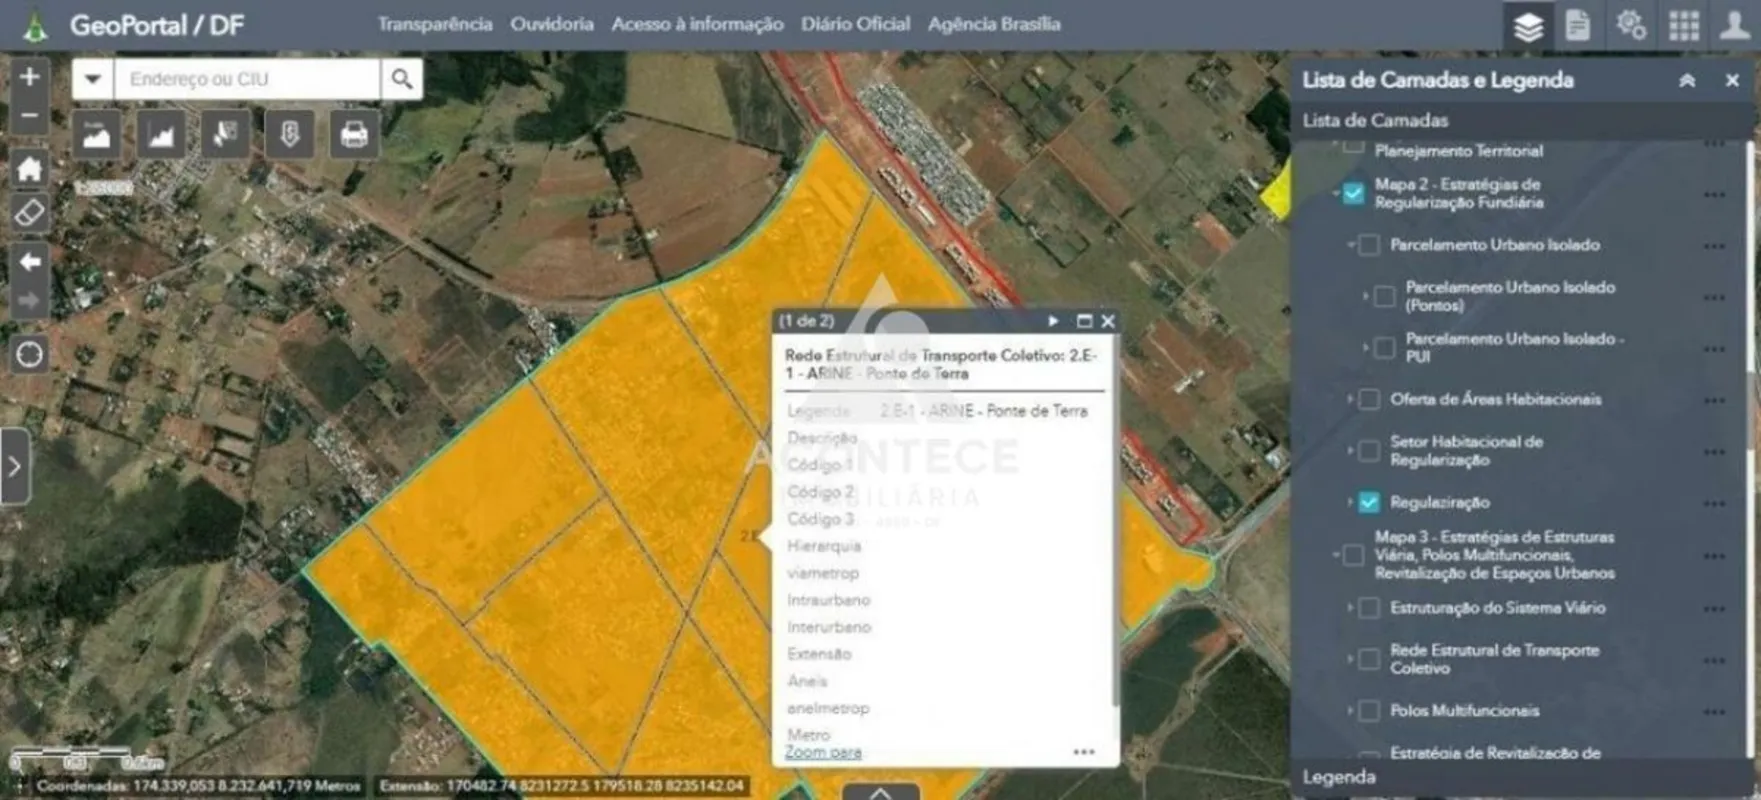Focus the Endereço ou CIU search field
The image size is (1761, 800).
point(247,79)
